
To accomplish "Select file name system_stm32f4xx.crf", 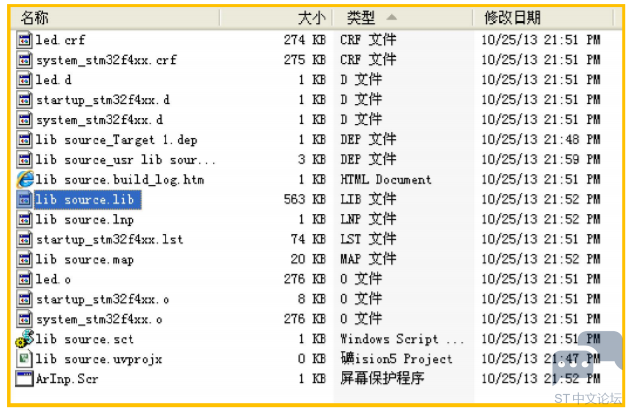I will point(106,60).
